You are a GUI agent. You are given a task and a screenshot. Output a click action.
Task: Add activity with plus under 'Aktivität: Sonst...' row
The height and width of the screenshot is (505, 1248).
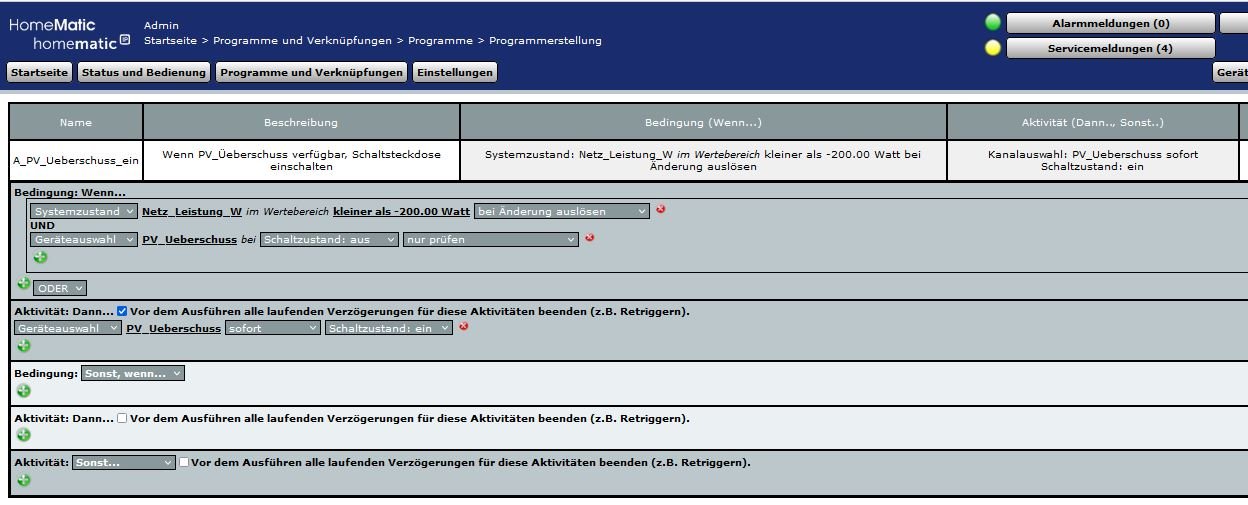[x=23, y=480]
